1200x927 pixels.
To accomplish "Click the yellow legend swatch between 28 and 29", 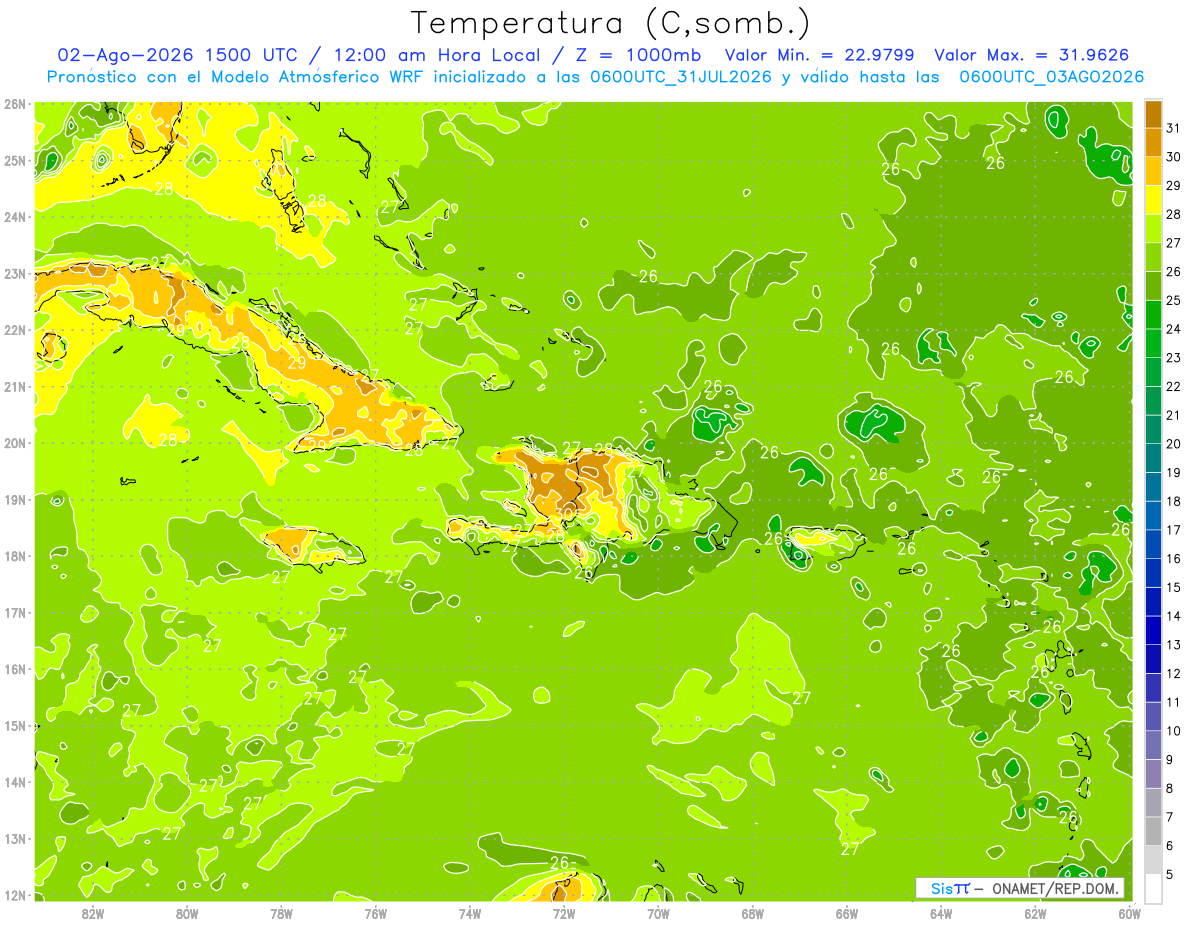I will 1154,200.
